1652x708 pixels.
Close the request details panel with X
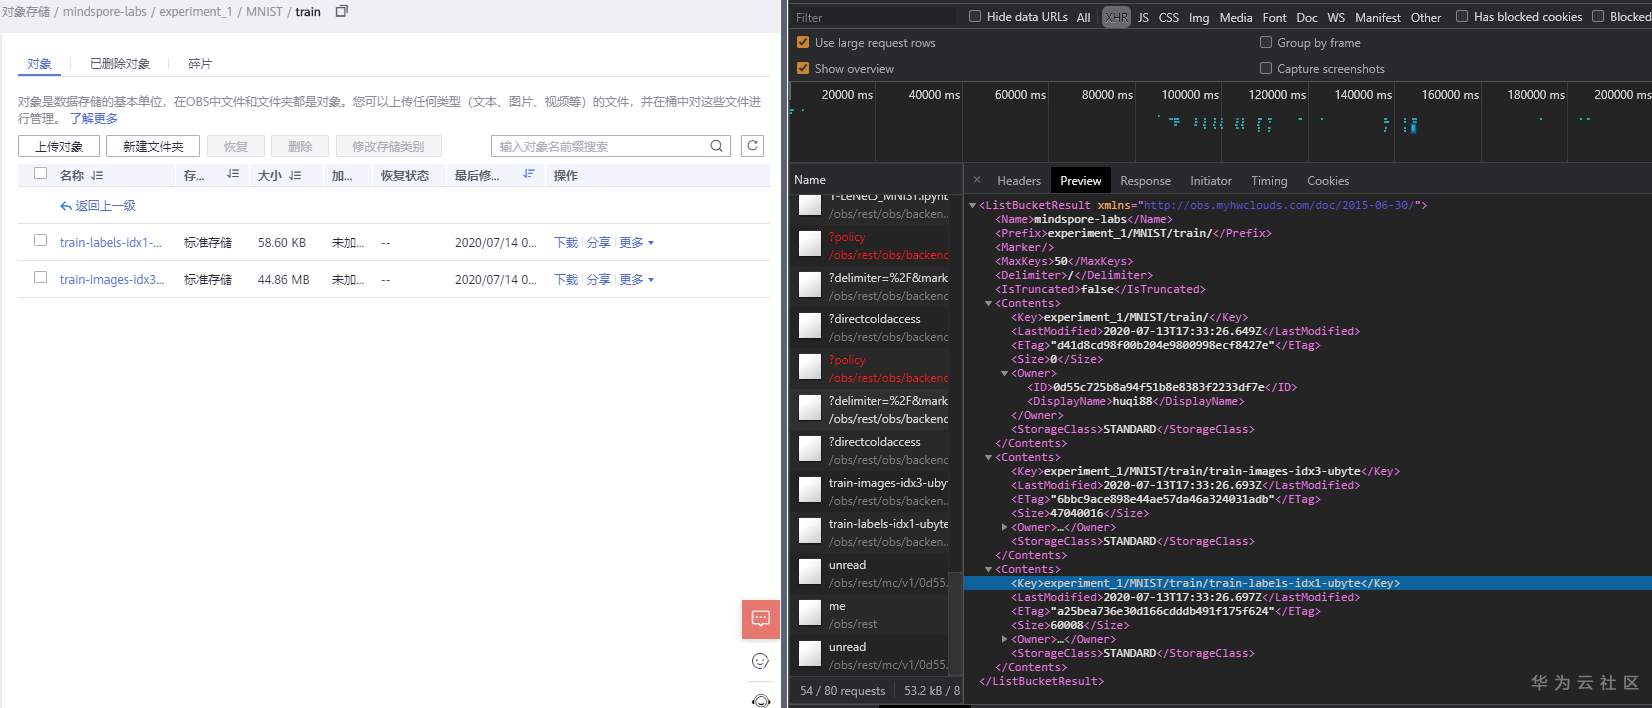(x=977, y=180)
